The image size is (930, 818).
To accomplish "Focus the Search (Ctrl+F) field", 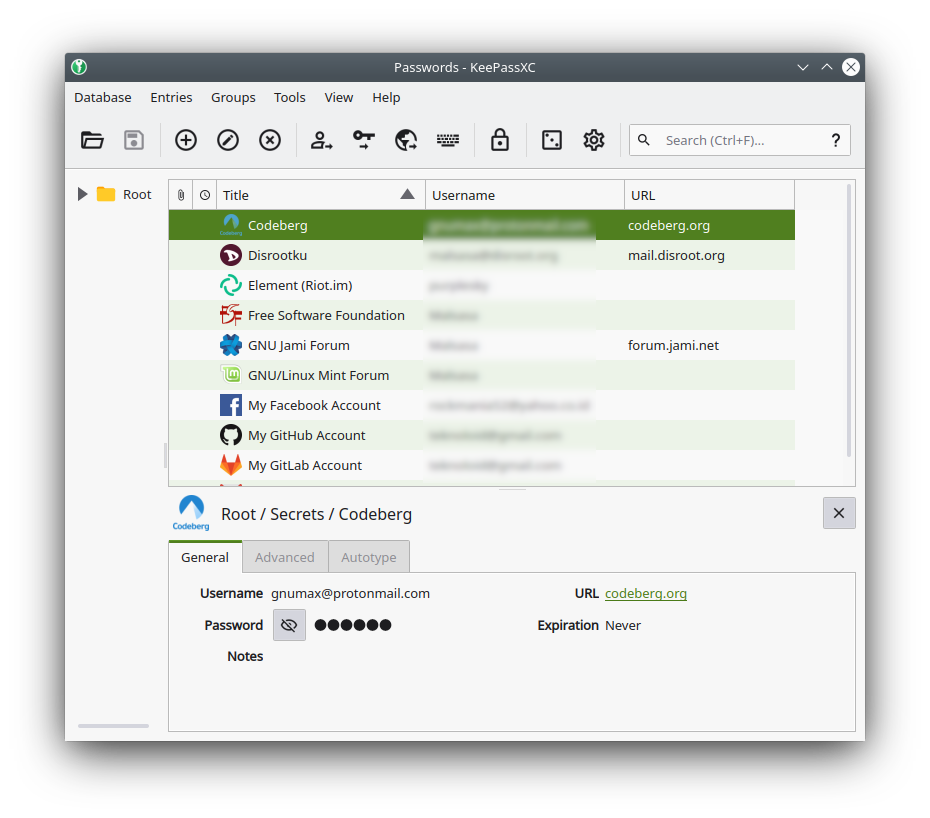I will 740,141.
